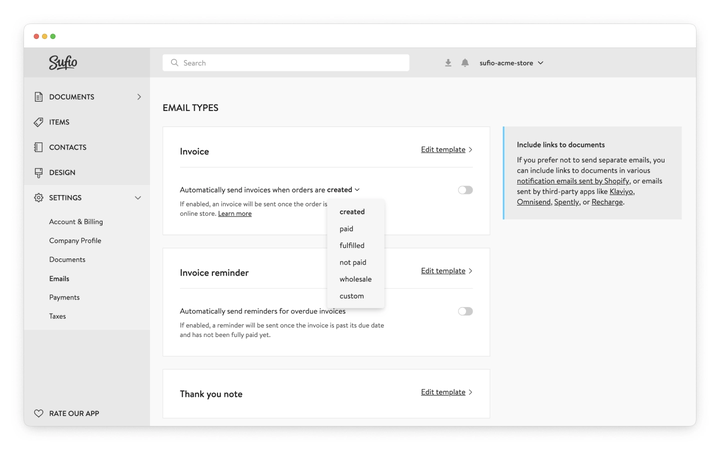
Task: Go to Payments settings
Action: coord(64,298)
